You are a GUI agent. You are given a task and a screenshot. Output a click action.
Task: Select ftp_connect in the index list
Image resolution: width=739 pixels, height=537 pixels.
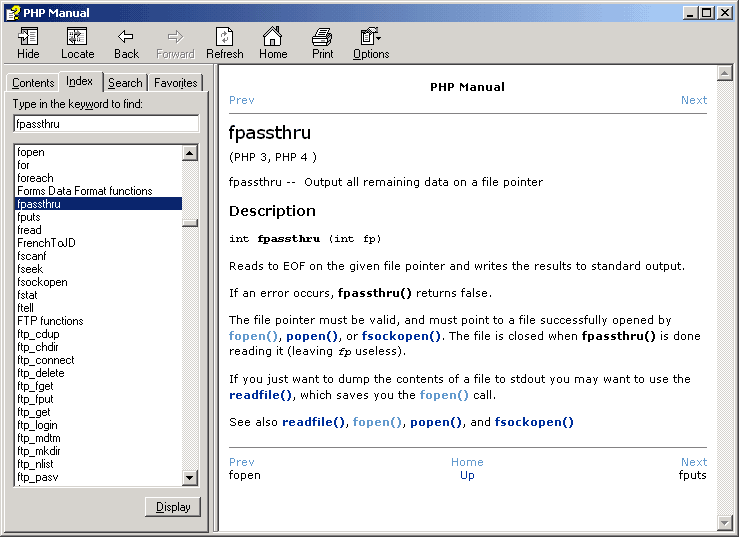[x=46, y=360]
